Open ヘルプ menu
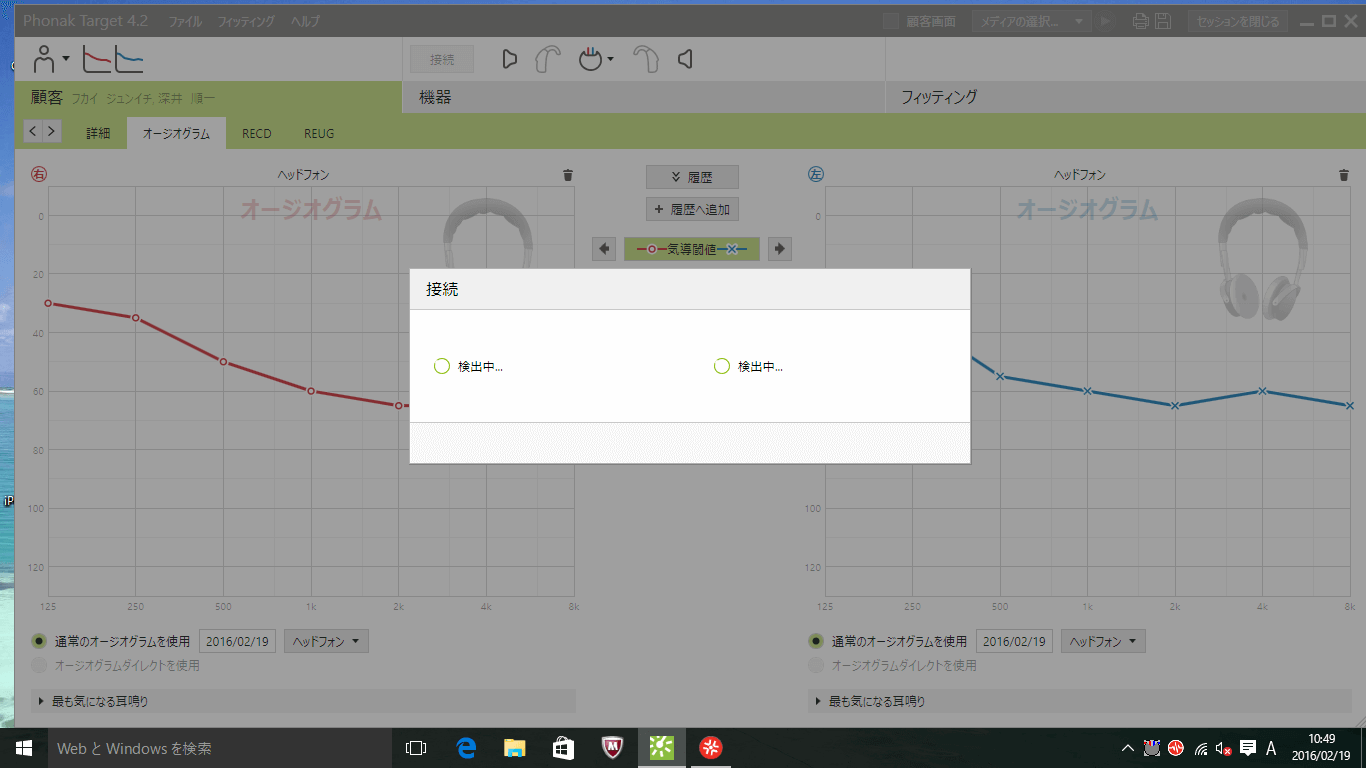This screenshot has width=1366, height=768. tap(306, 21)
